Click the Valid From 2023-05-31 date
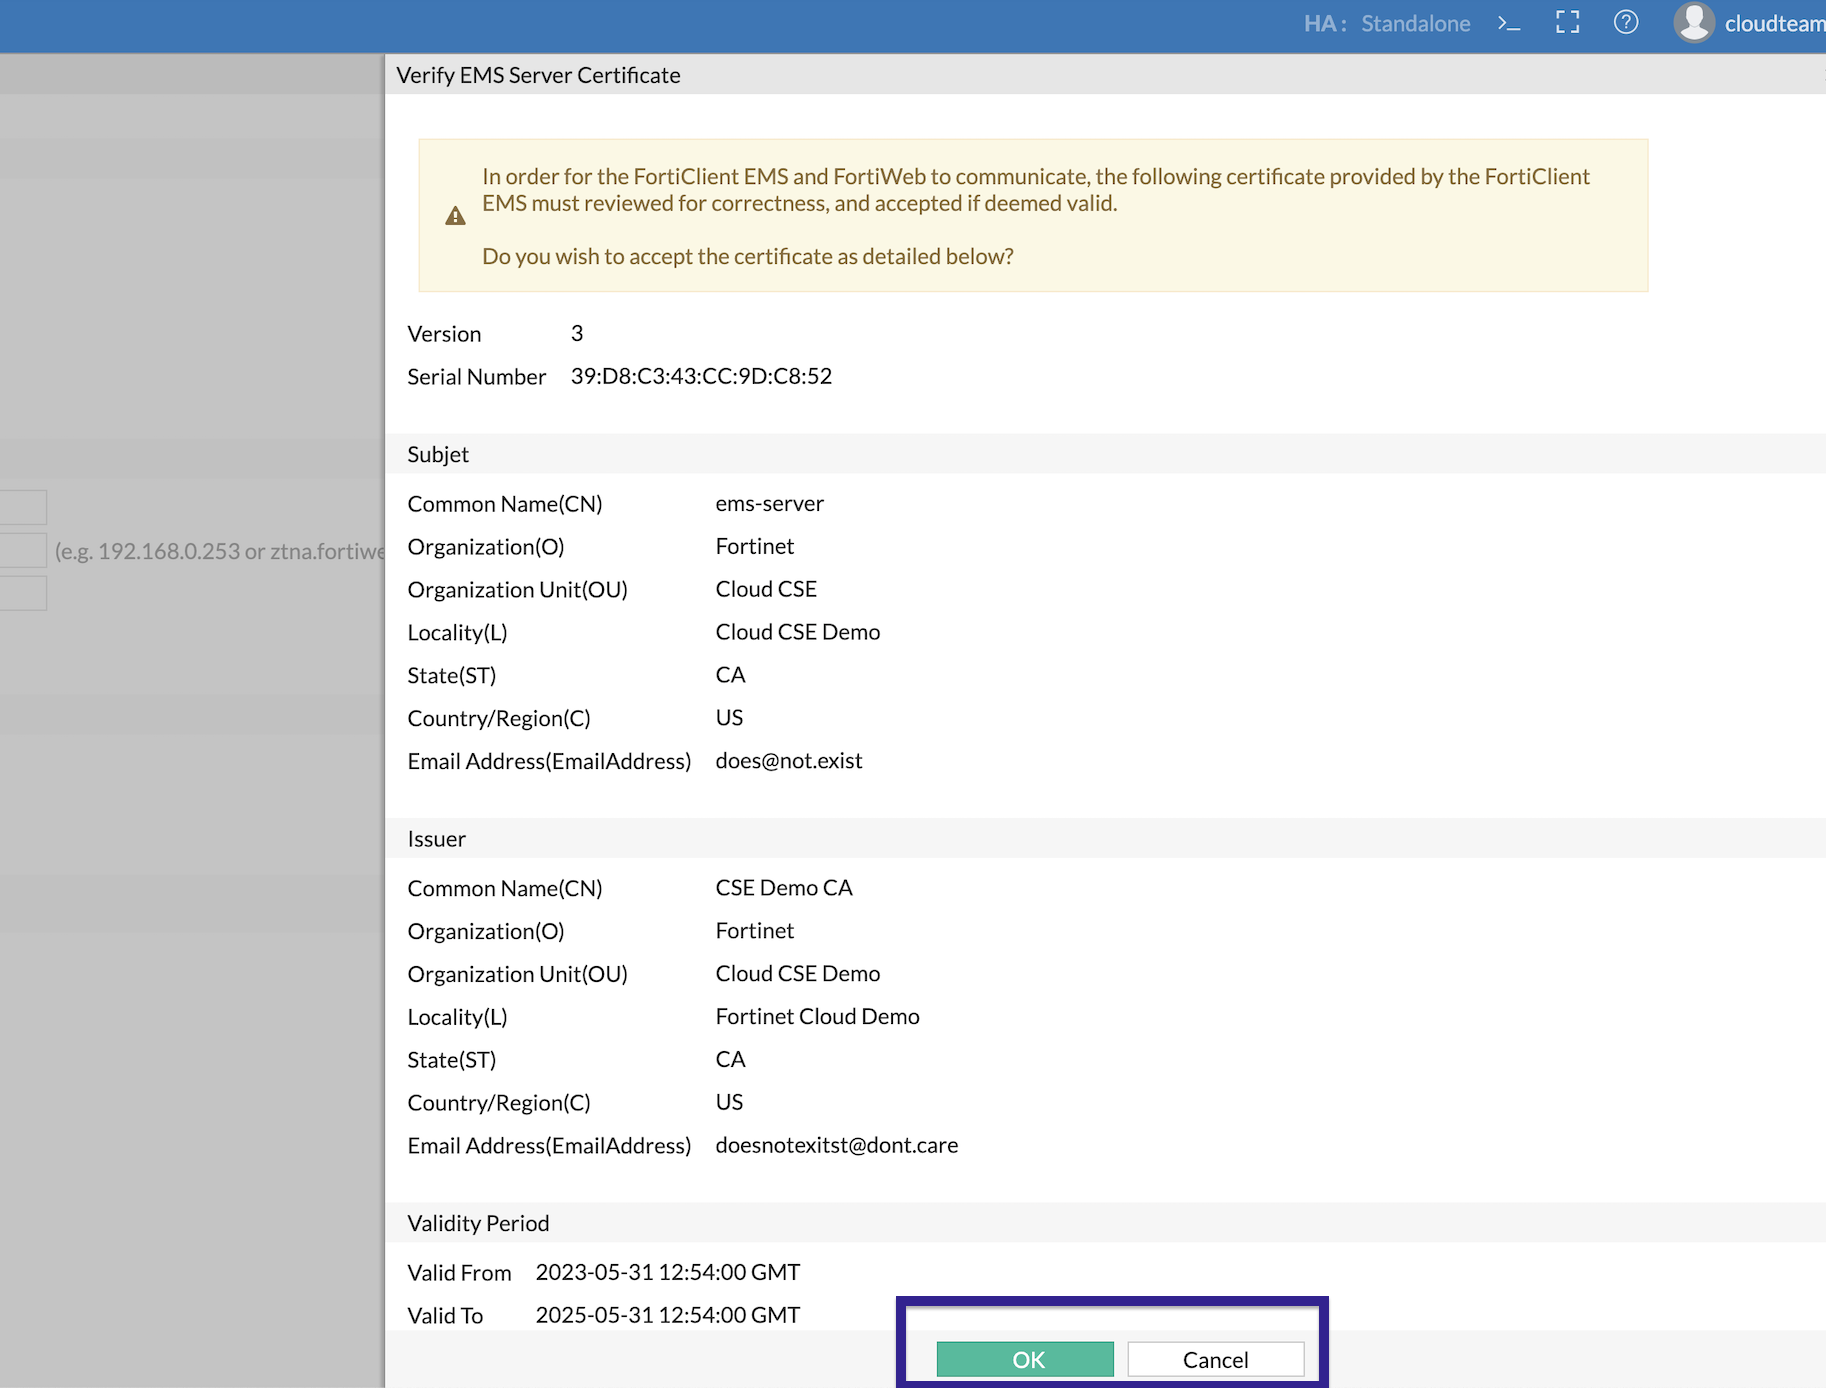The height and width of the screenshot is (1388, 1826). pos(667,1272)
